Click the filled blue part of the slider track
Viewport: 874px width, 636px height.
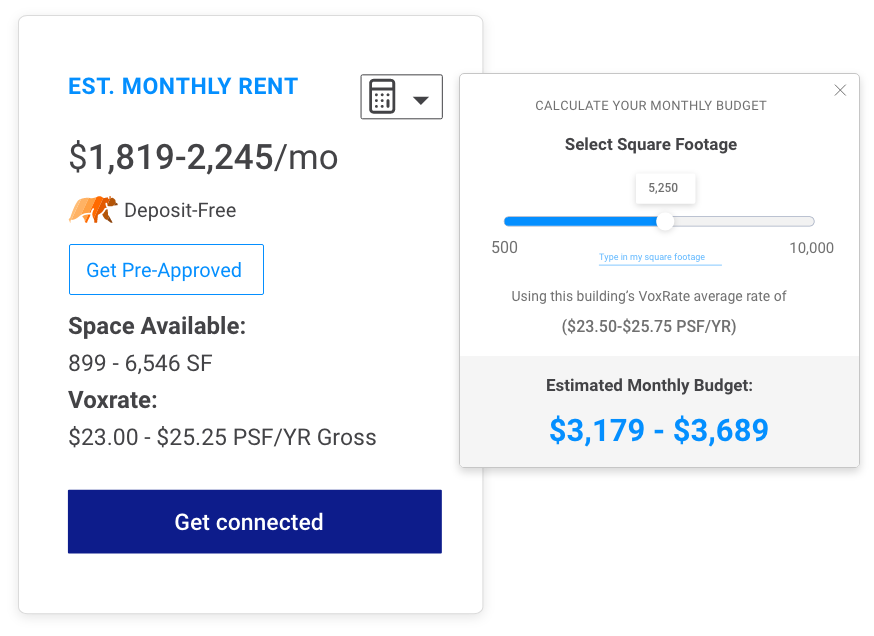tap(580, 221)
